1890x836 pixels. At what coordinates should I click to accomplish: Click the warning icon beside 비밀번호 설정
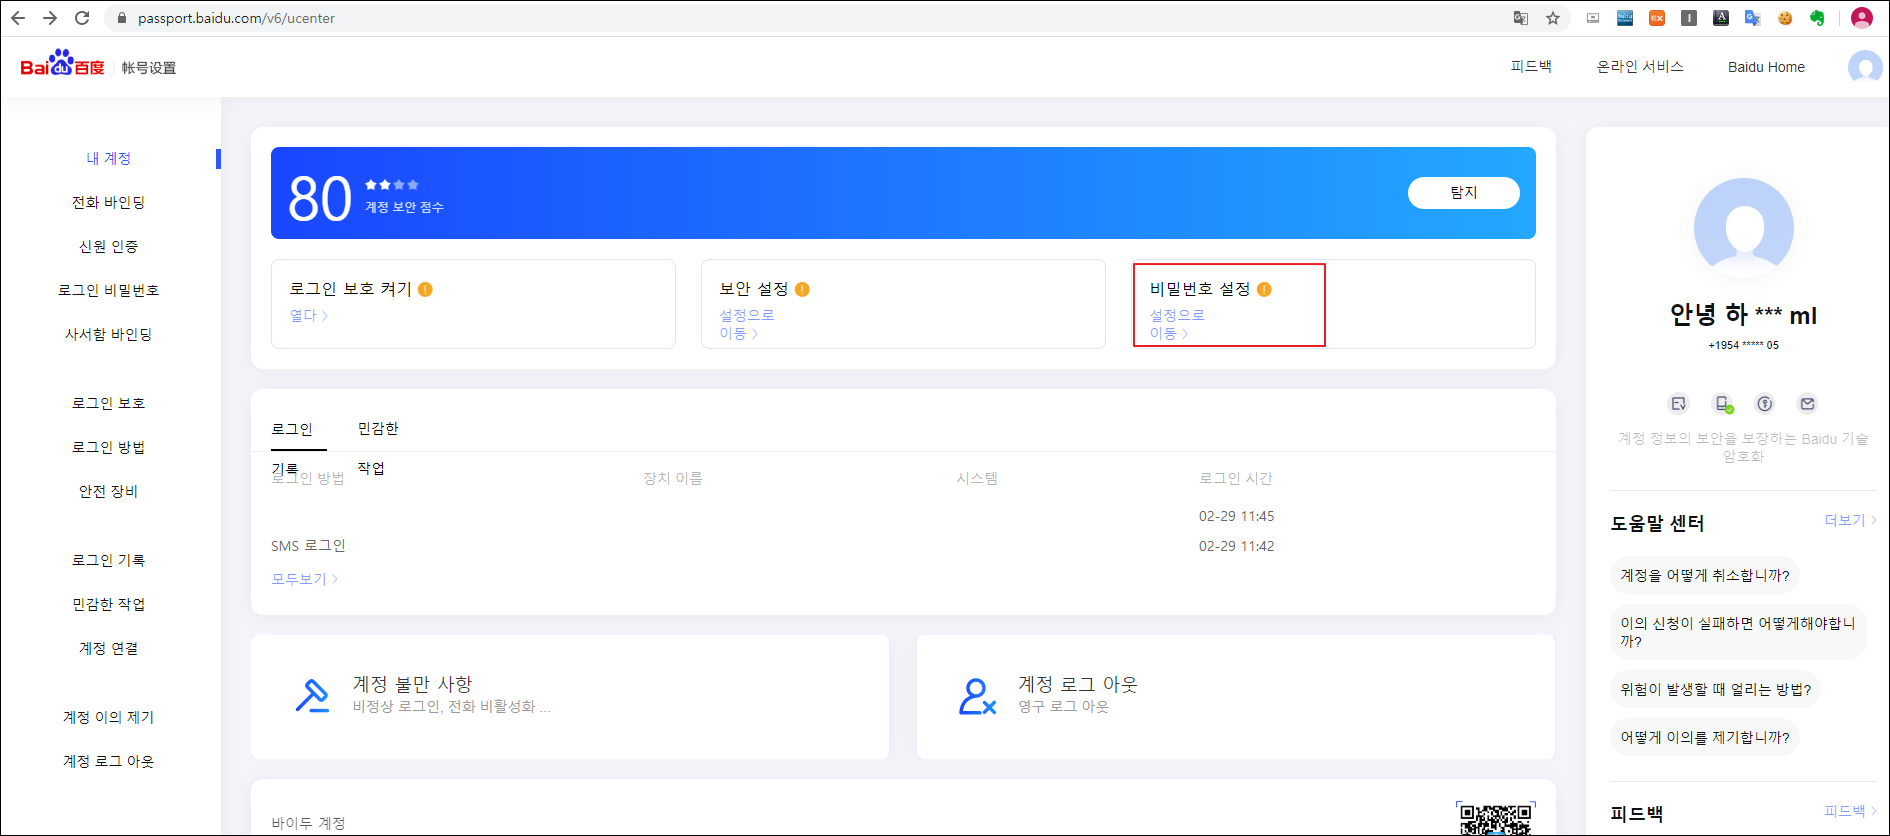click(1264, 289)
